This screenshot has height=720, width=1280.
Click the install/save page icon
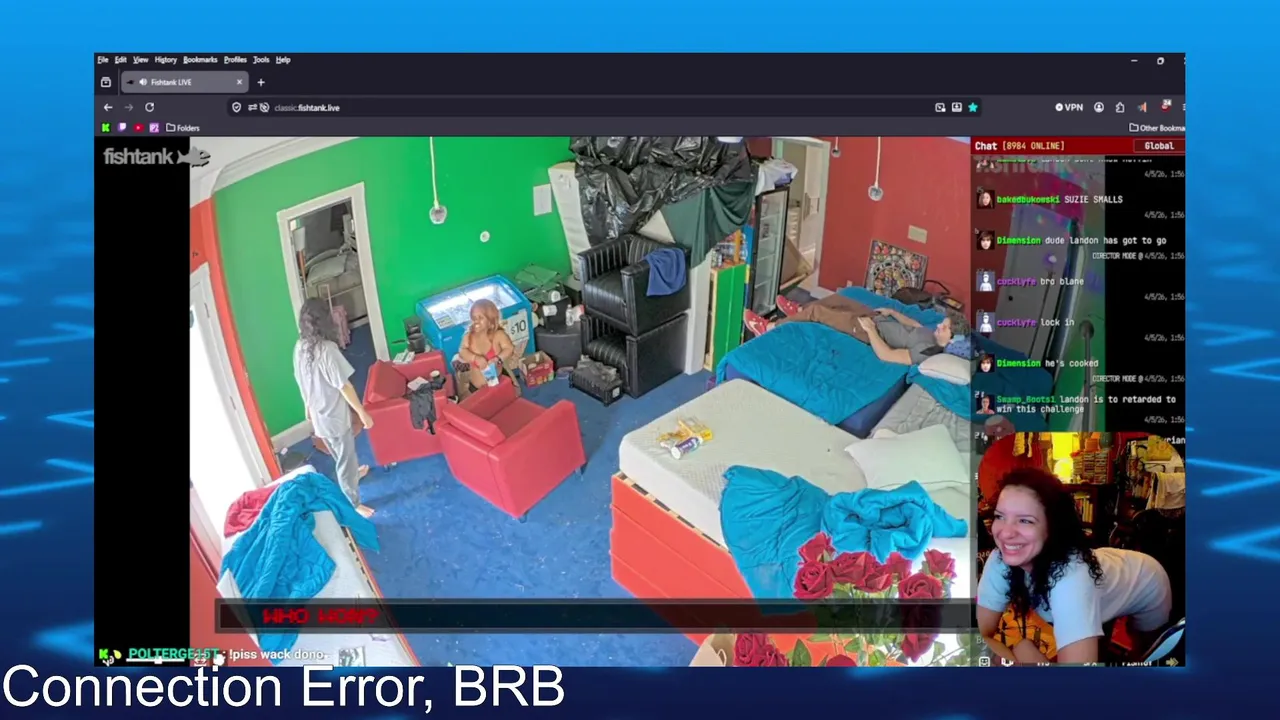point(956,107)
